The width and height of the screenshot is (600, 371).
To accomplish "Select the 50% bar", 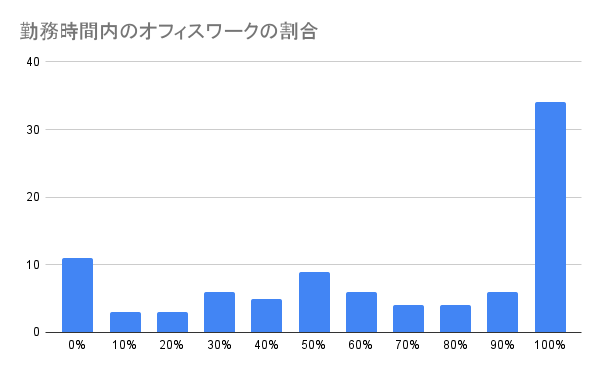I will [314, 302].
